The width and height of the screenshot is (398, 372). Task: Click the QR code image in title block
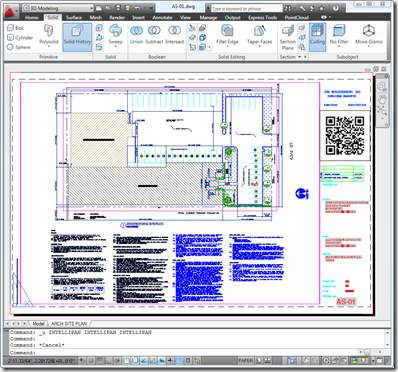[345, 135]
